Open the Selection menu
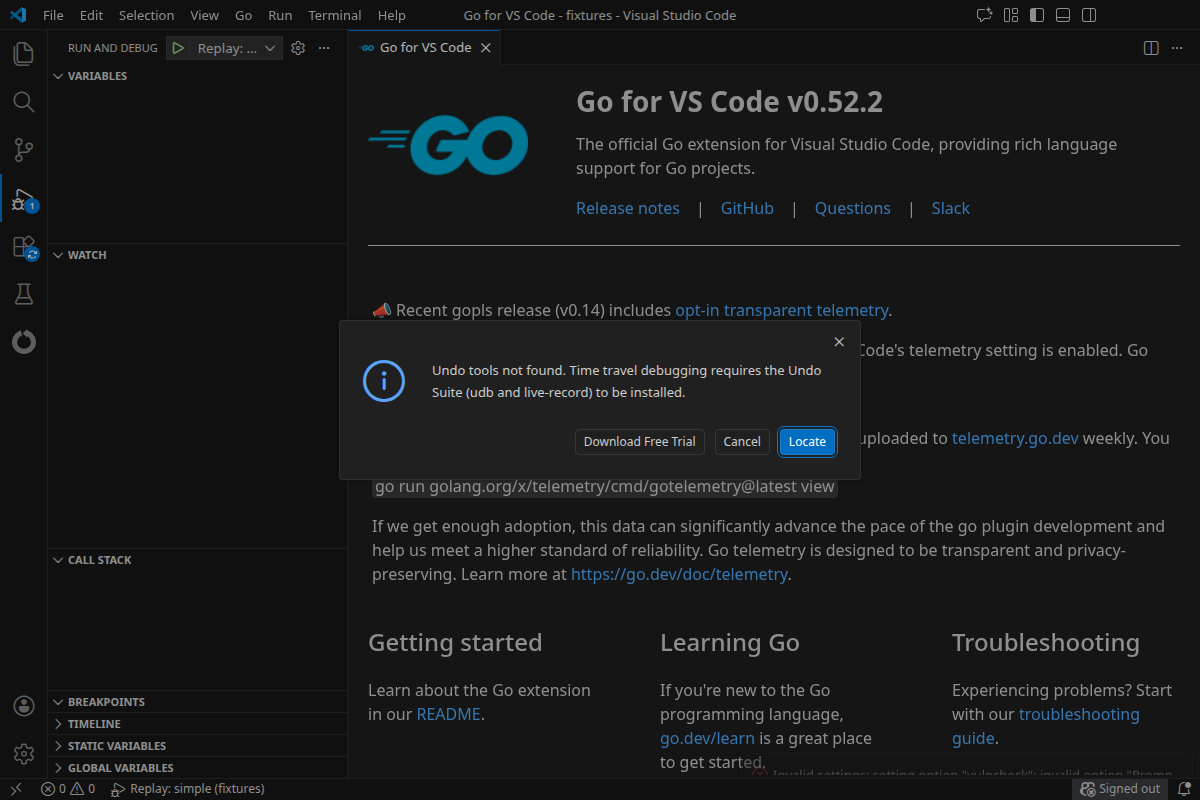1200x800 pixels. 146,15
